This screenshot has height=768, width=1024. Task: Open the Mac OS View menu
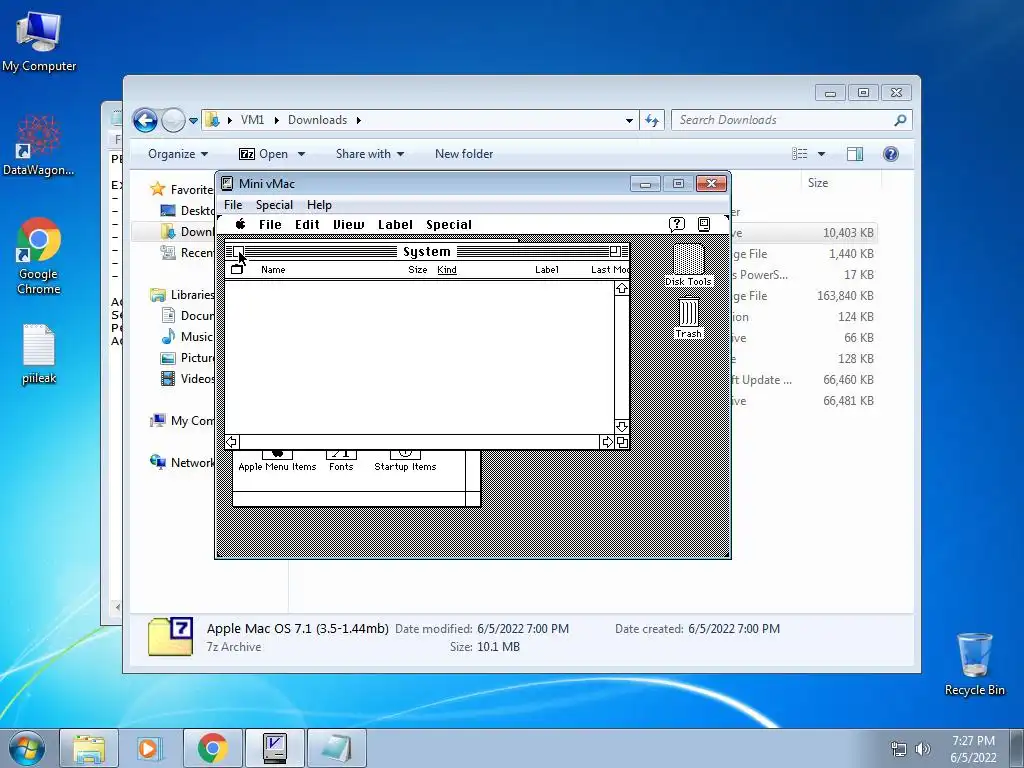coord(349,225)
